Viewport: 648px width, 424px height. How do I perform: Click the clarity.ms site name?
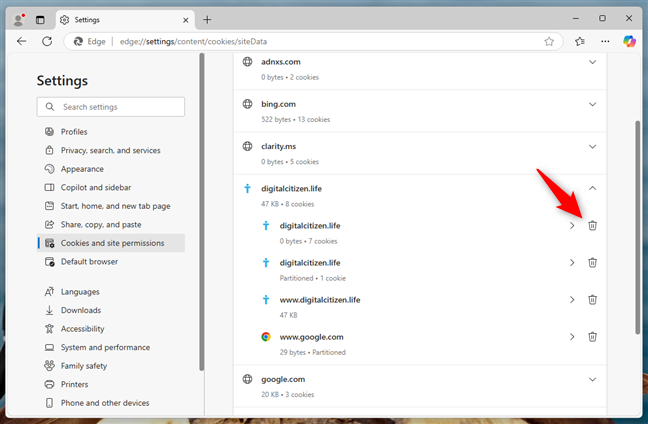point(279,146)
